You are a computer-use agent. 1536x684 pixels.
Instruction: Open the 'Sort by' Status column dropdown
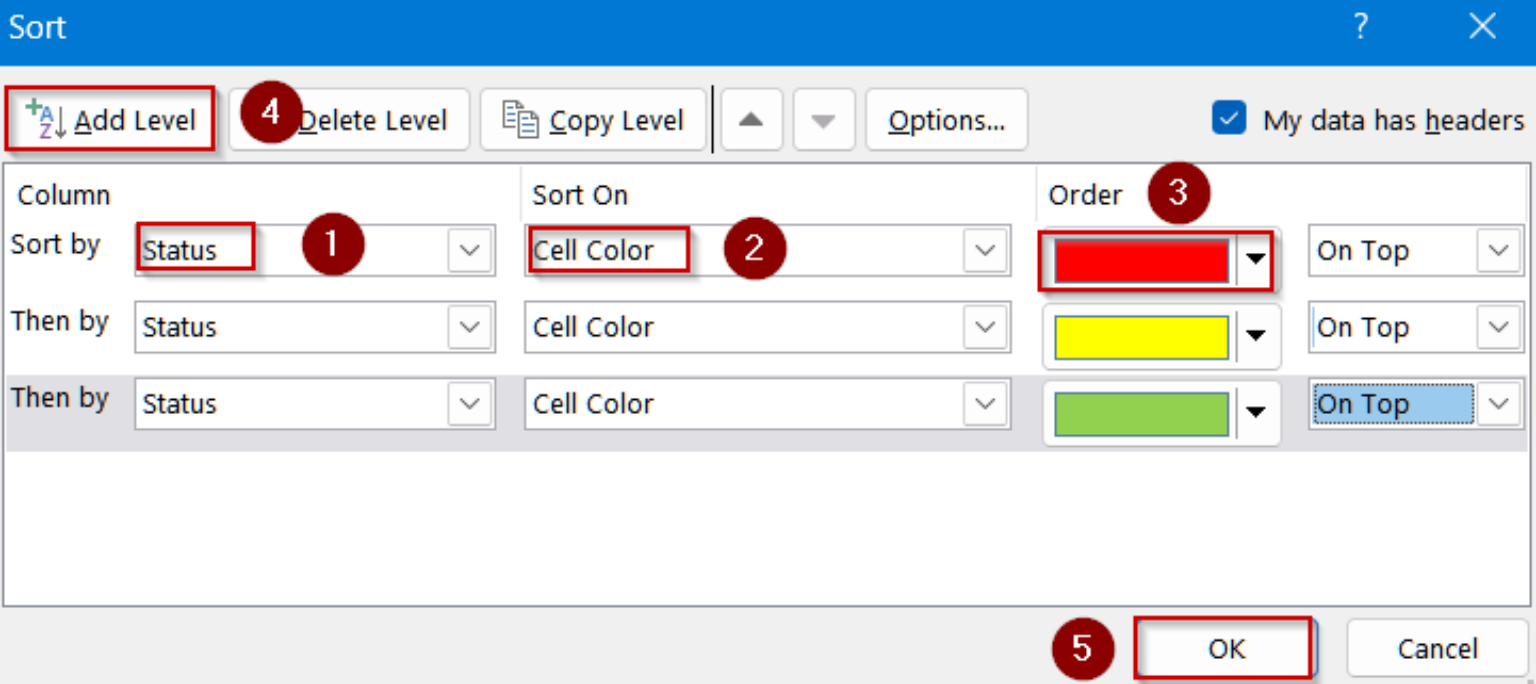470,250
